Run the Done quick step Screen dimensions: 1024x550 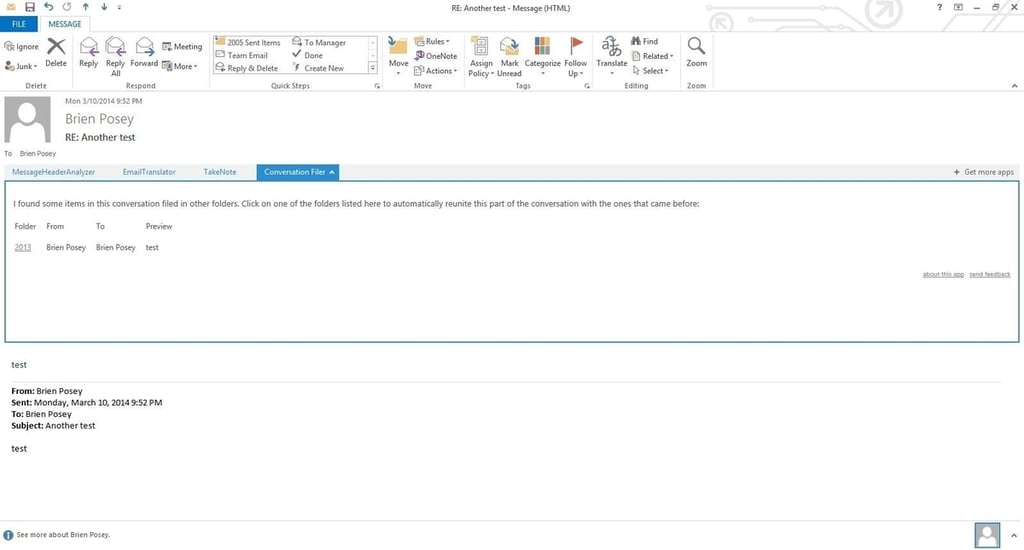click(x=308, y=55)
